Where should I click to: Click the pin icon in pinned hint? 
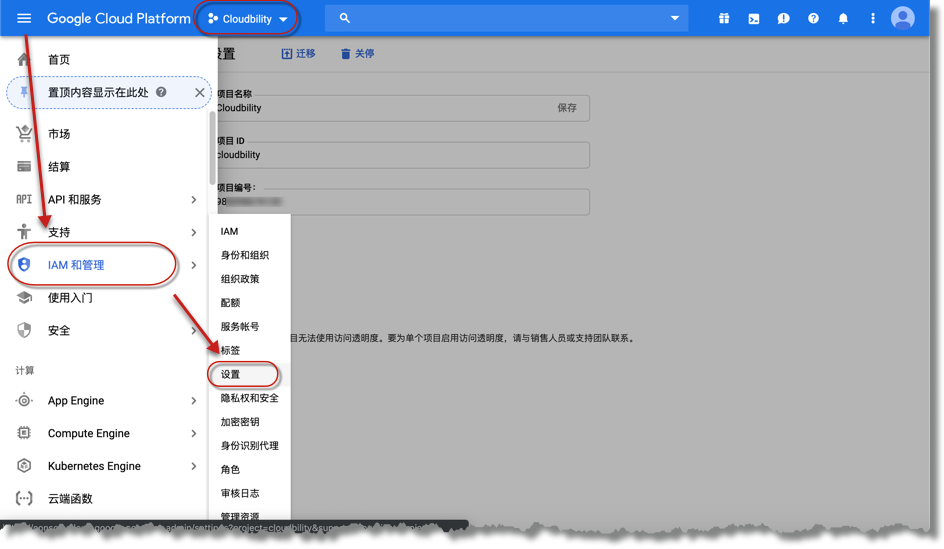click(23, 92)
